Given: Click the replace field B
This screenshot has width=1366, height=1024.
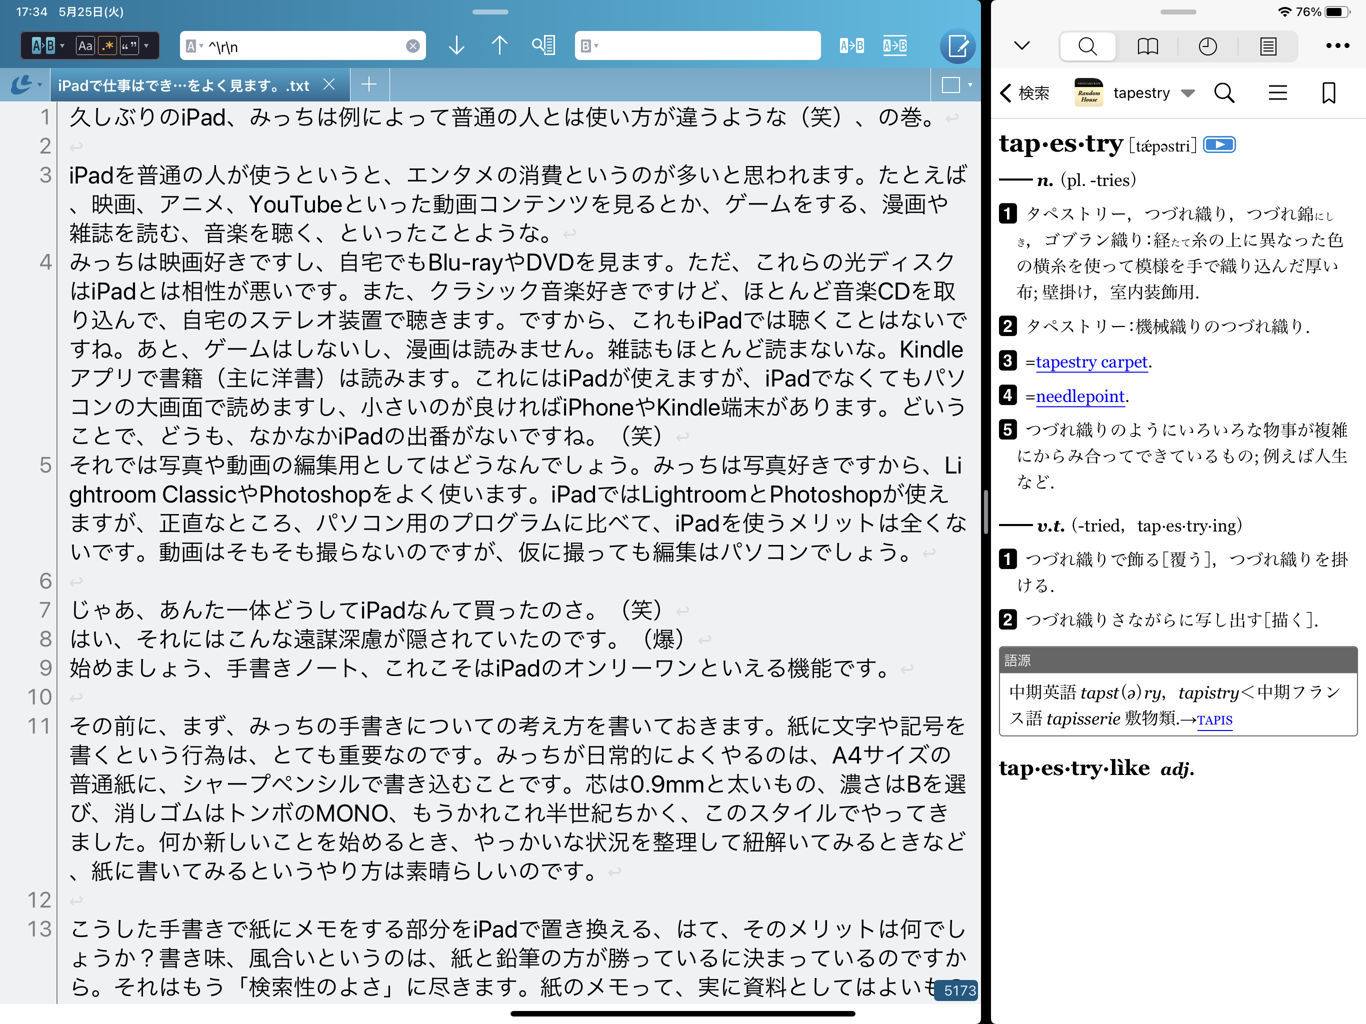Looking at the screenshot, I should pyautogui.click(x=698, y=46).
